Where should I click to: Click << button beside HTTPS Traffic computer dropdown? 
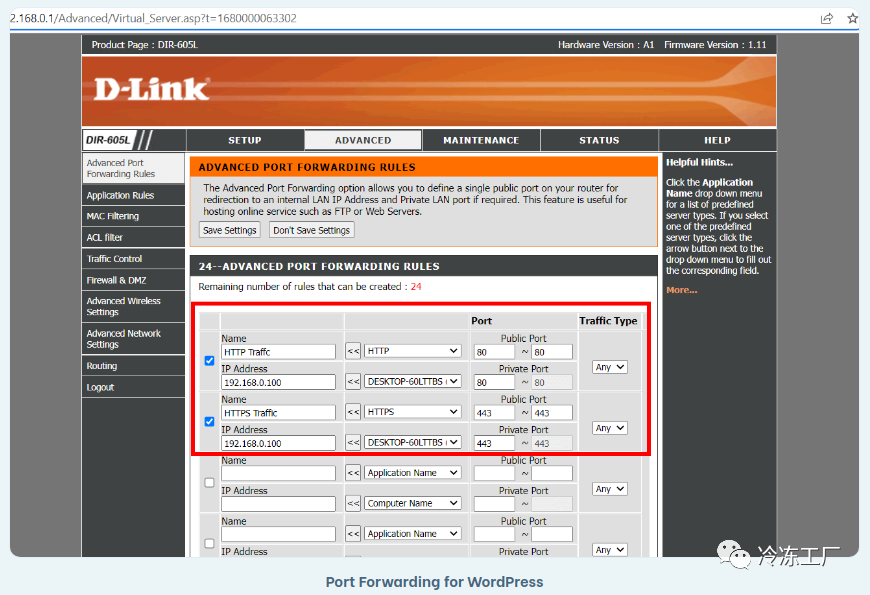point(353,443)
